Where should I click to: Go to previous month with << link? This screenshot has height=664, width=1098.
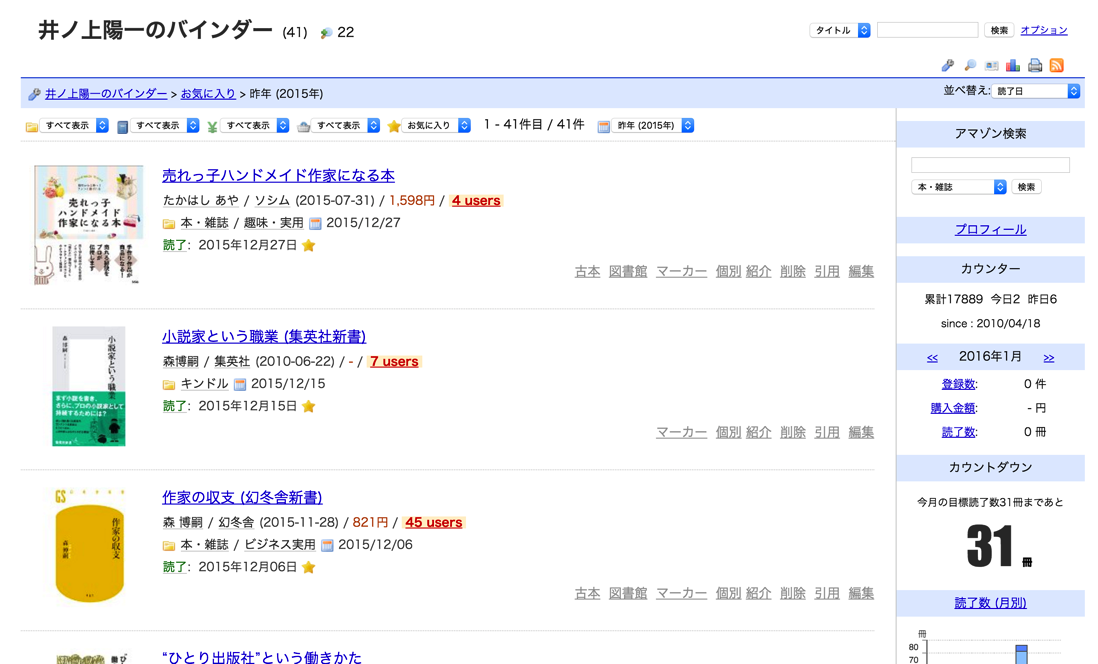pyautogui.click(x=932, y=358)
